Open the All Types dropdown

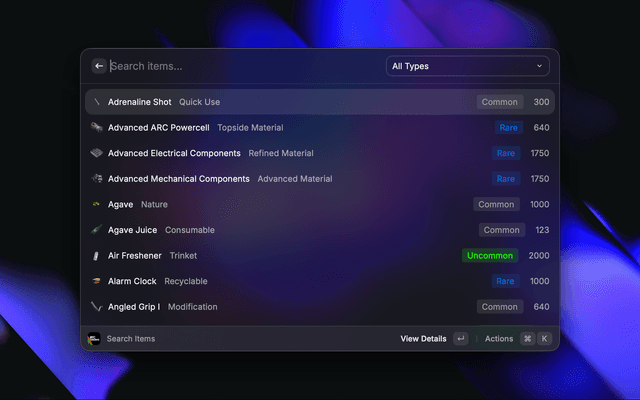(x=467, y=66)
